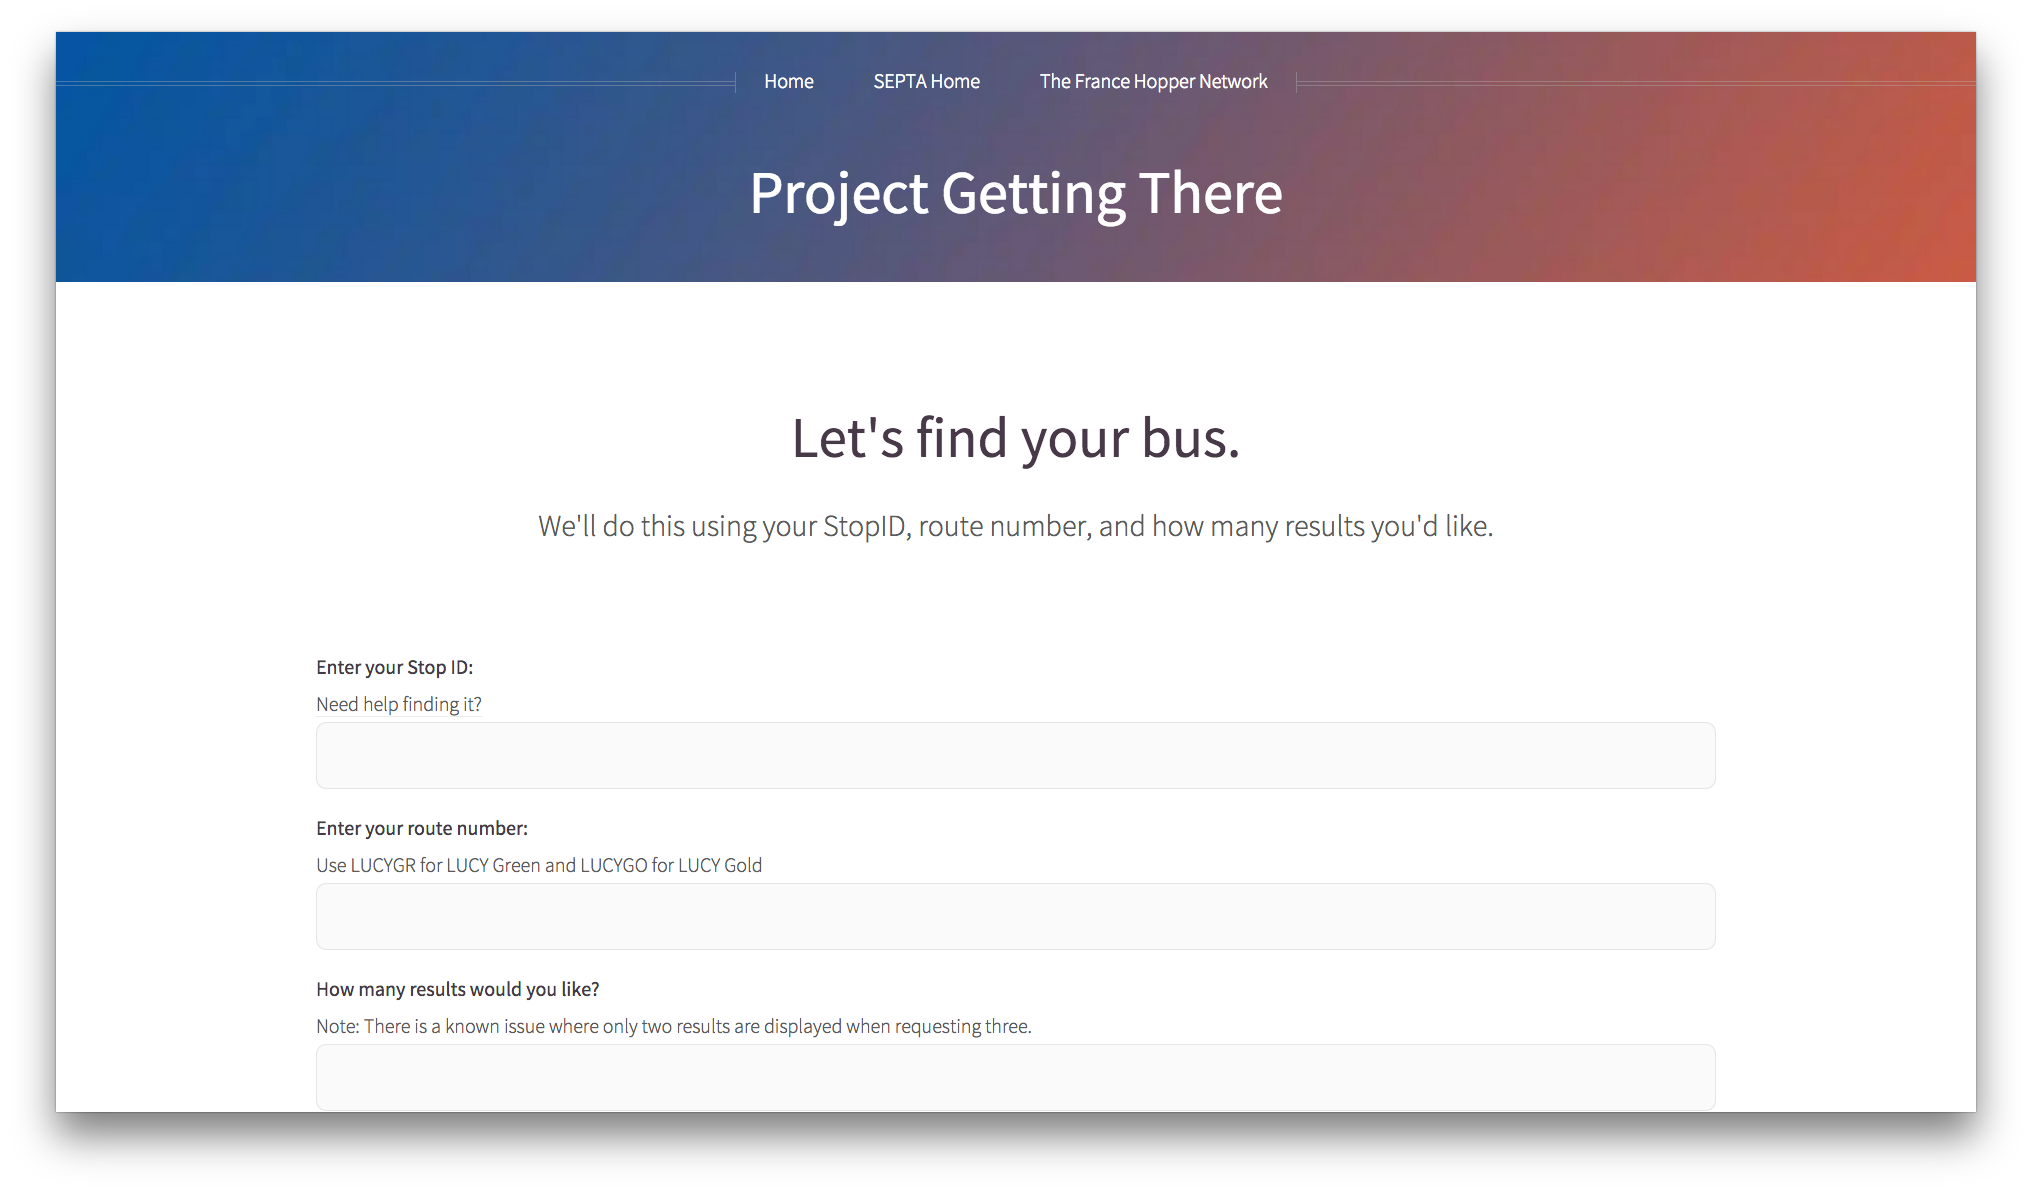Click the 'Need help finding it?' link

[399, 704]
